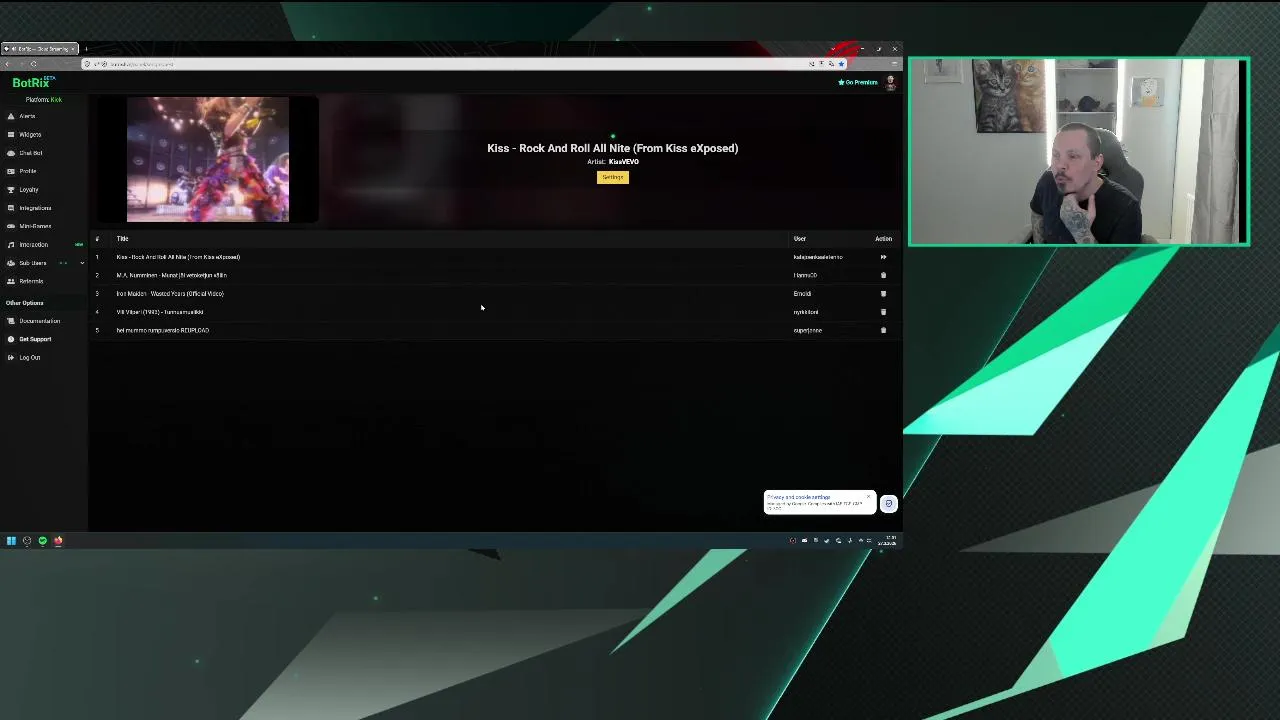The height and width of the screenshot is (720, 1280).
Task: Delete the M.A. Numminen song from queue
Action: pyautogui.click(x=883, y=275)
